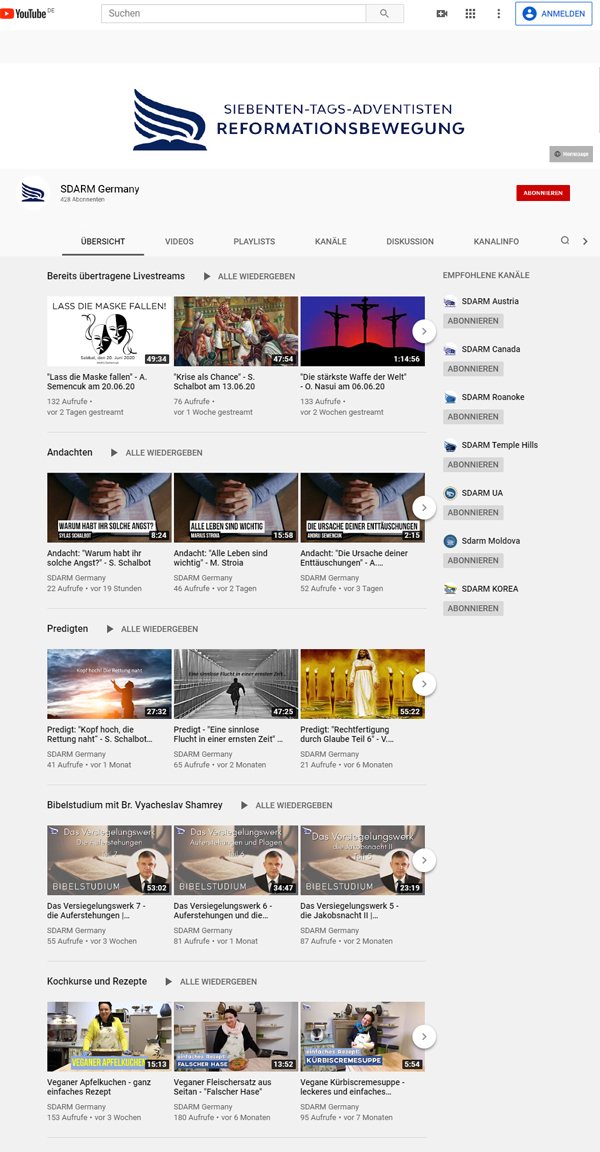Click the Suchen search field
The height and width of the screenshot is (1152, 600).
click(234, 13)
